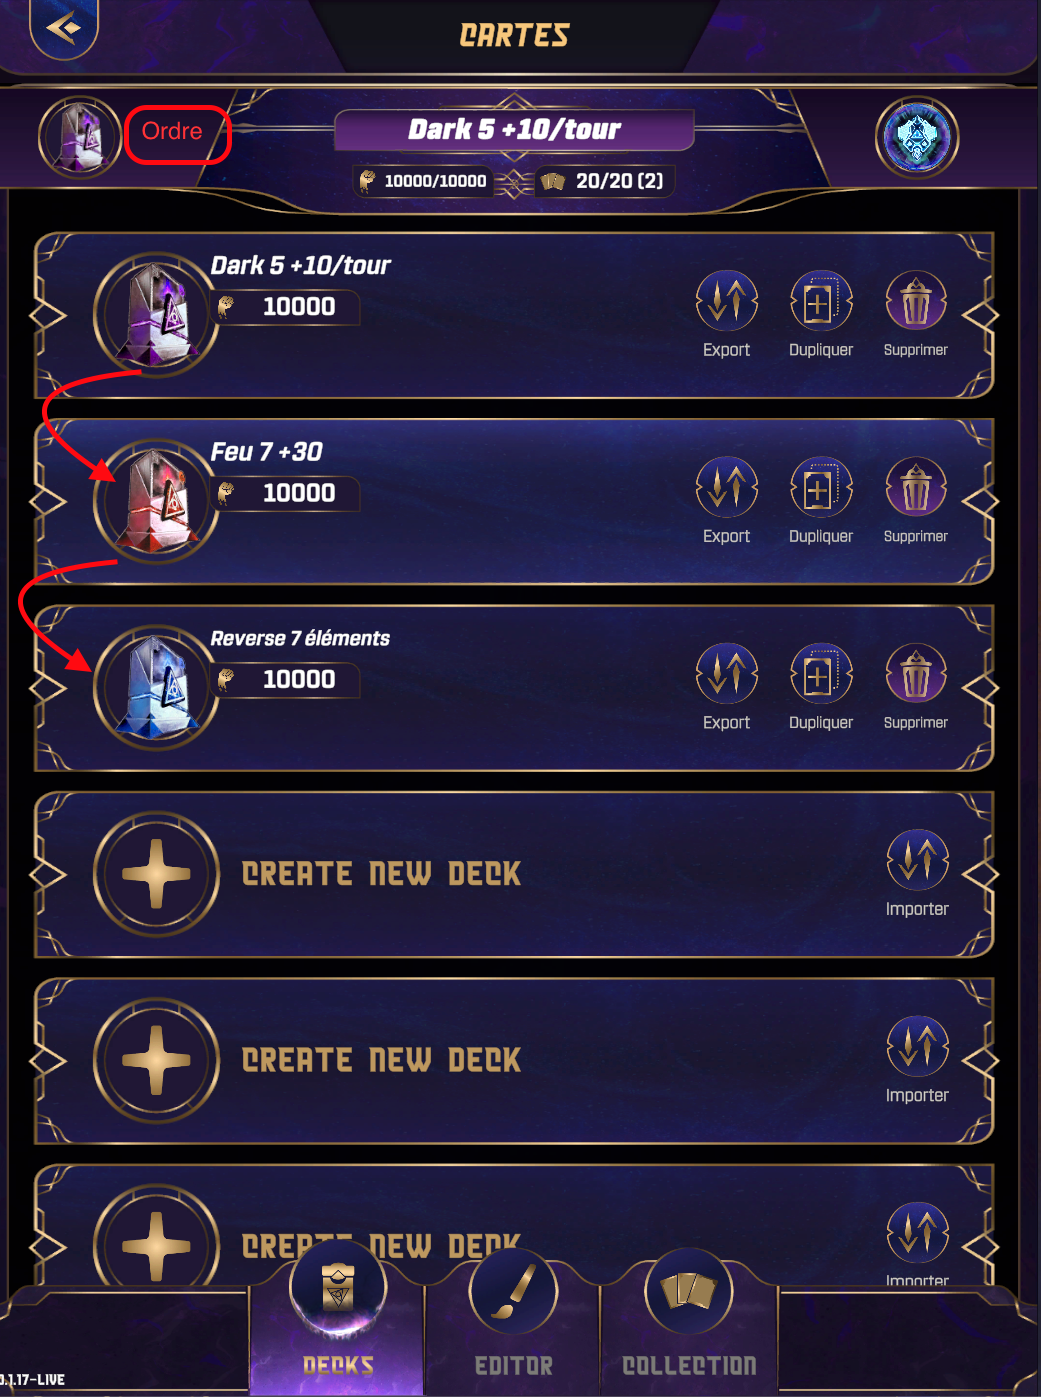
Task: Open the Collection tab
Action: click(x=689, y=1322)
